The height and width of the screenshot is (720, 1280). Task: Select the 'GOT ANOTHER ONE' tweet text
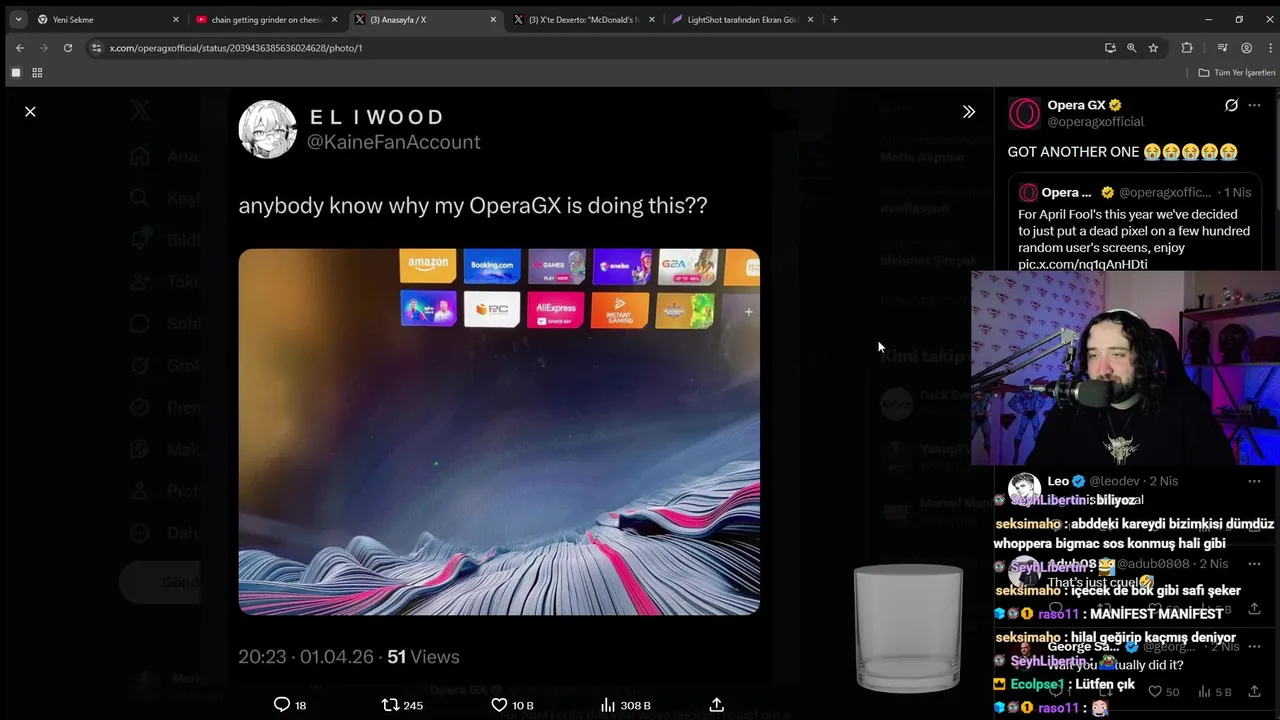point(1122,152)
